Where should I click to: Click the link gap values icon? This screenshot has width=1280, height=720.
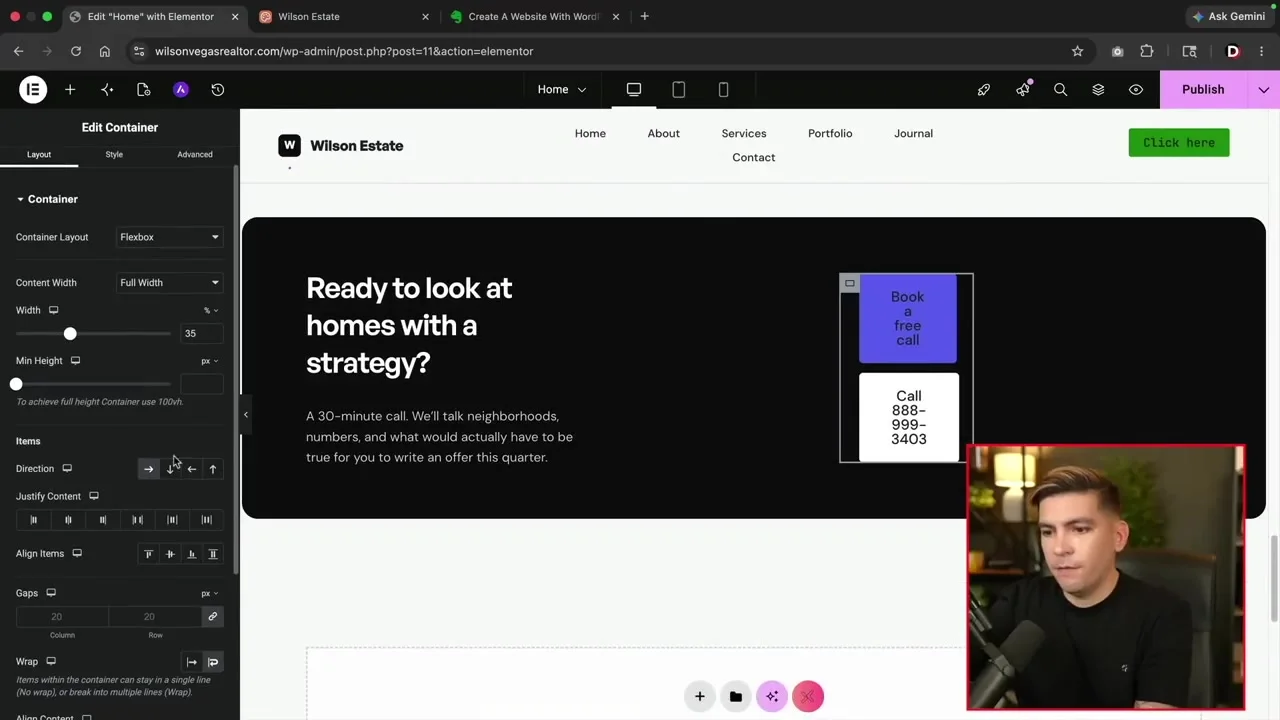[212, 617]
